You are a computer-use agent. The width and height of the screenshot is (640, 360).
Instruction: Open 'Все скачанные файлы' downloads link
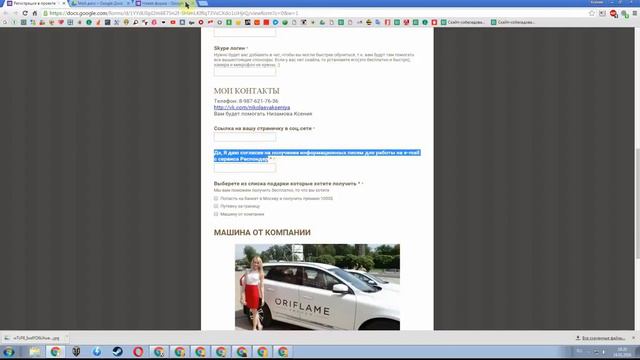600,338
